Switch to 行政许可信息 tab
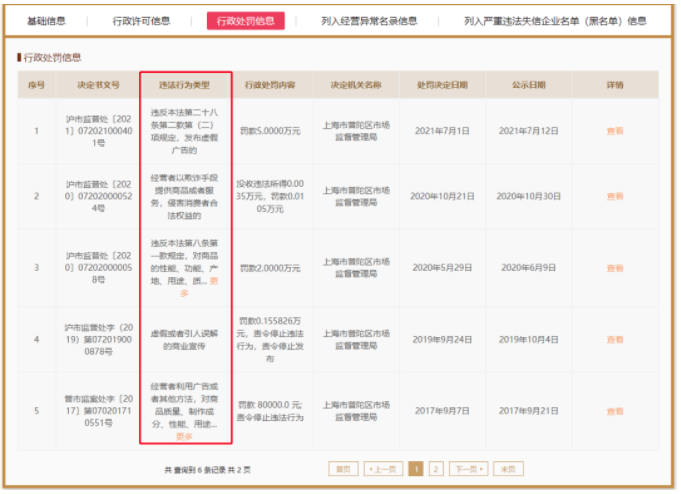 point(141,21)
